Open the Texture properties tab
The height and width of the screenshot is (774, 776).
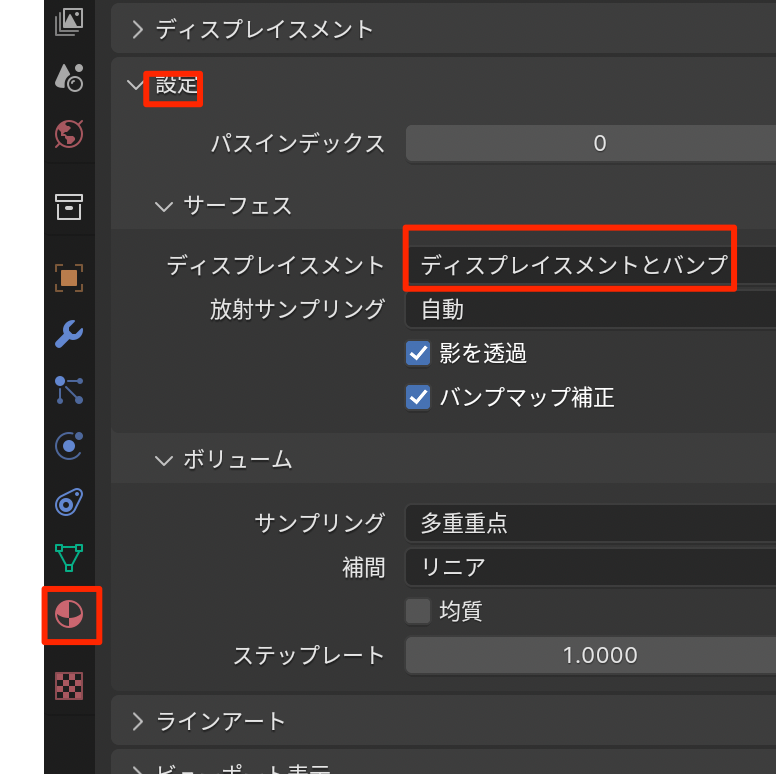click(x=69, y=686)
